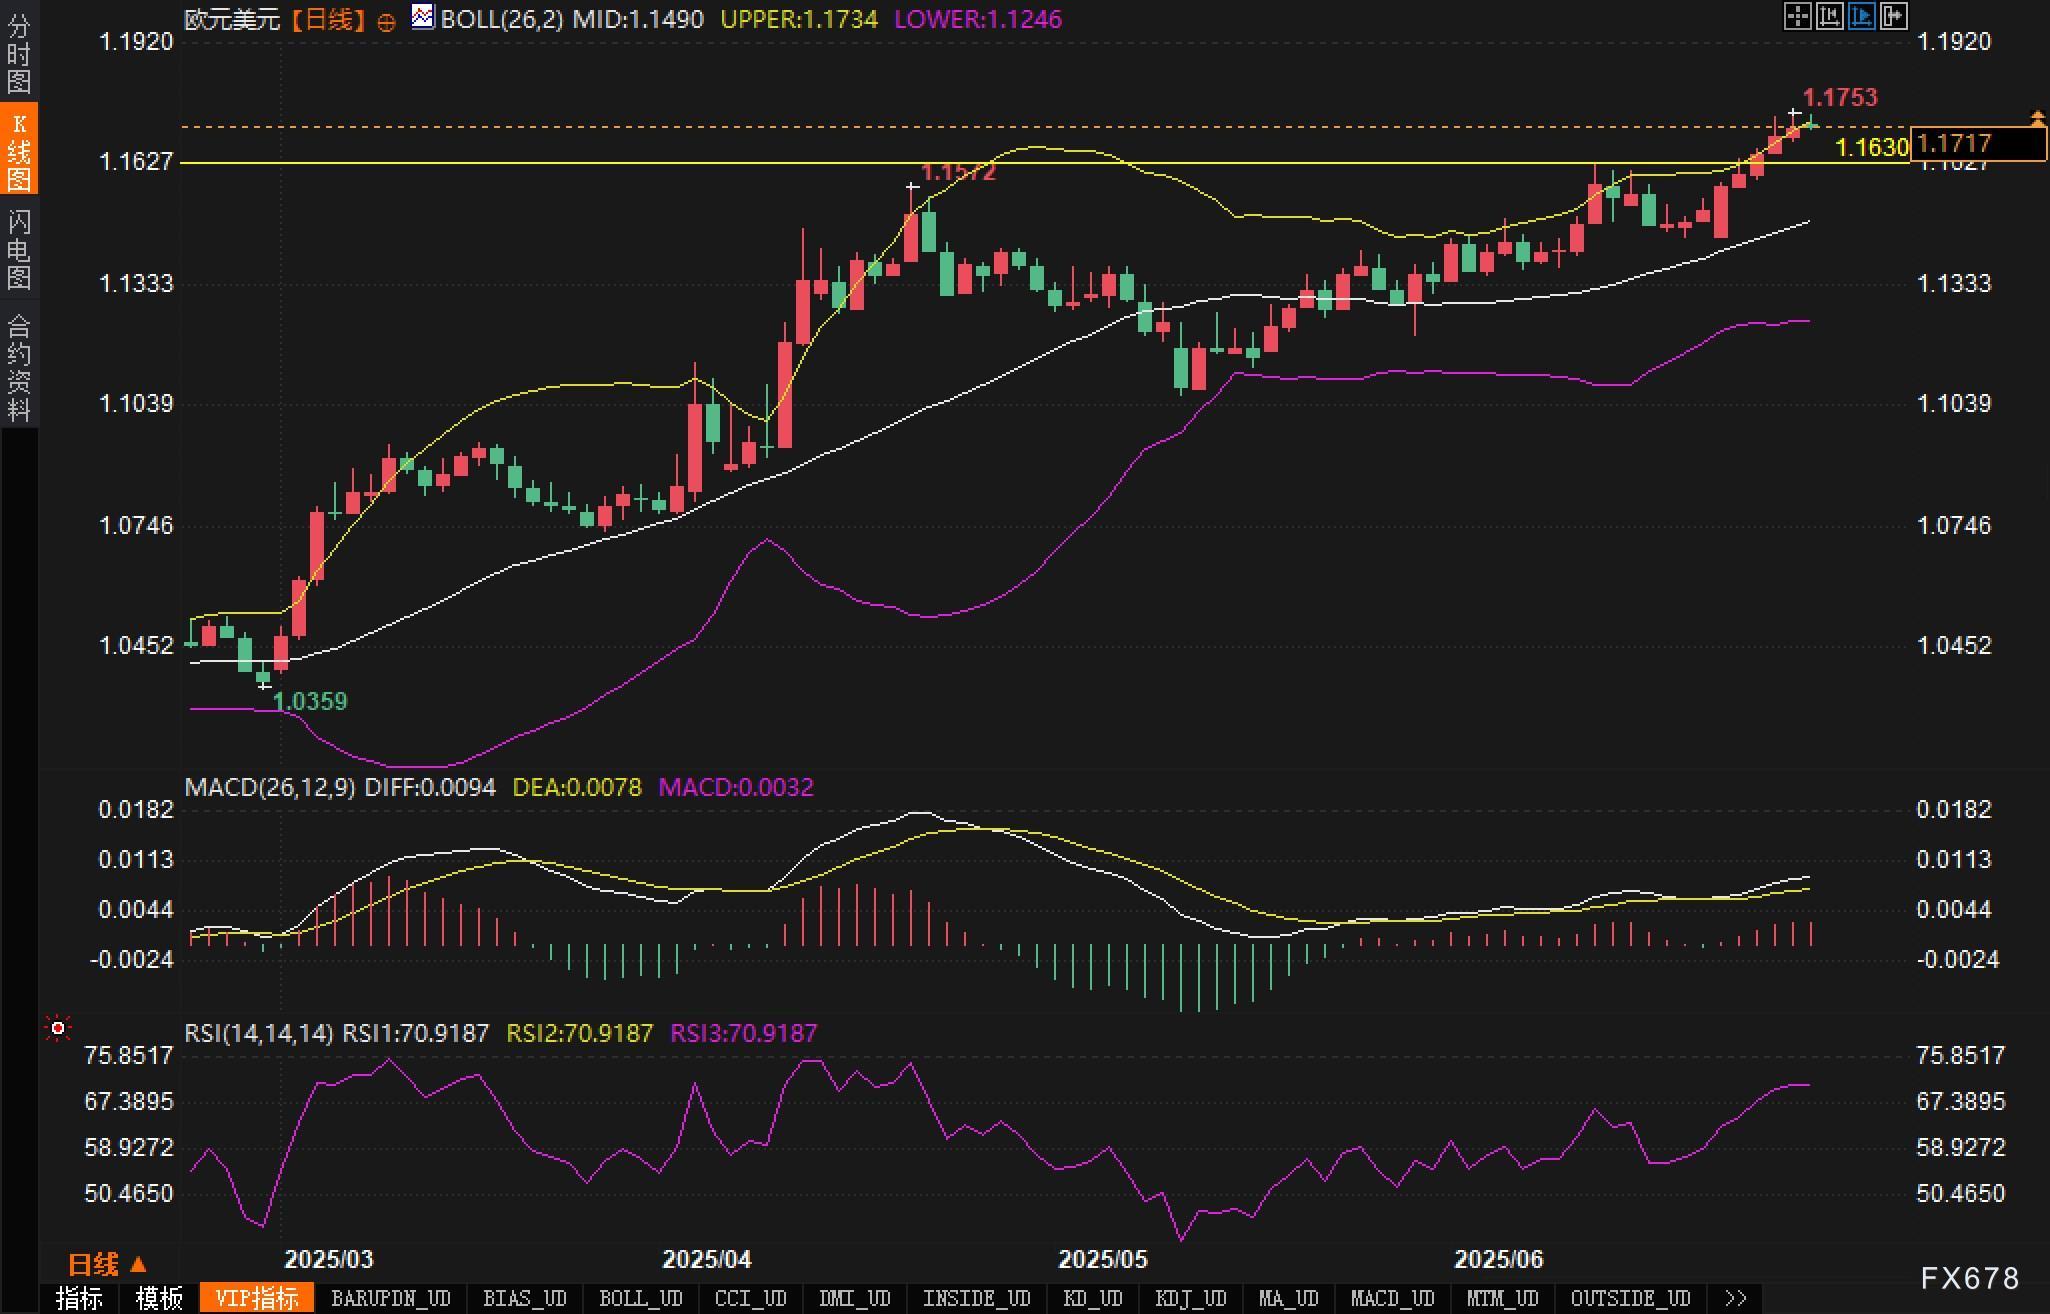Click the range statistics measuring icon
Viewport: 2050px width, 1314px height.
pyautogui.click(x=1829, y=16)
